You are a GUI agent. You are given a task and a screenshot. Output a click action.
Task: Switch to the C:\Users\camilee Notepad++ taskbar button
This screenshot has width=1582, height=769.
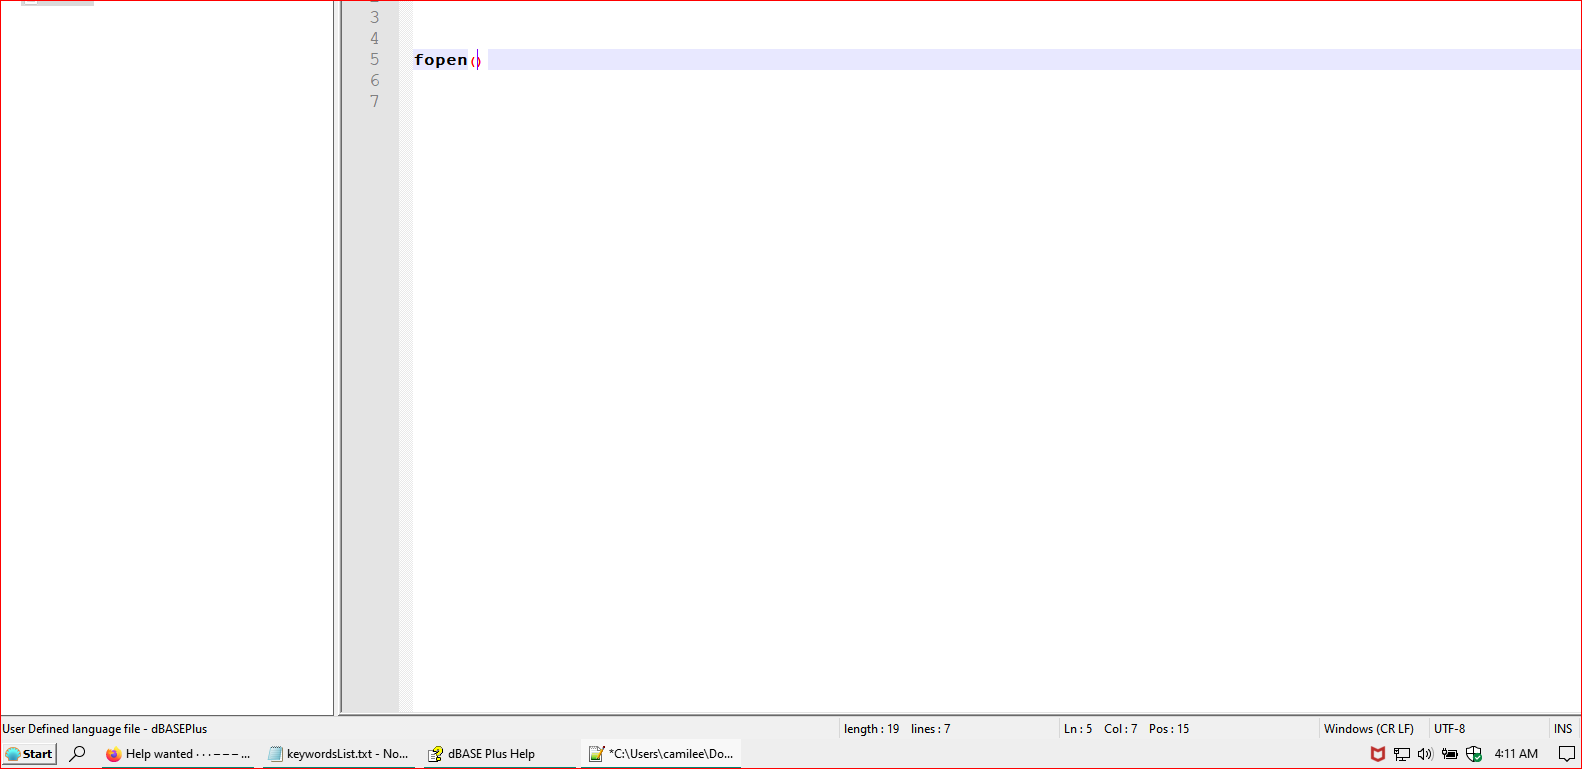[661, 754]
